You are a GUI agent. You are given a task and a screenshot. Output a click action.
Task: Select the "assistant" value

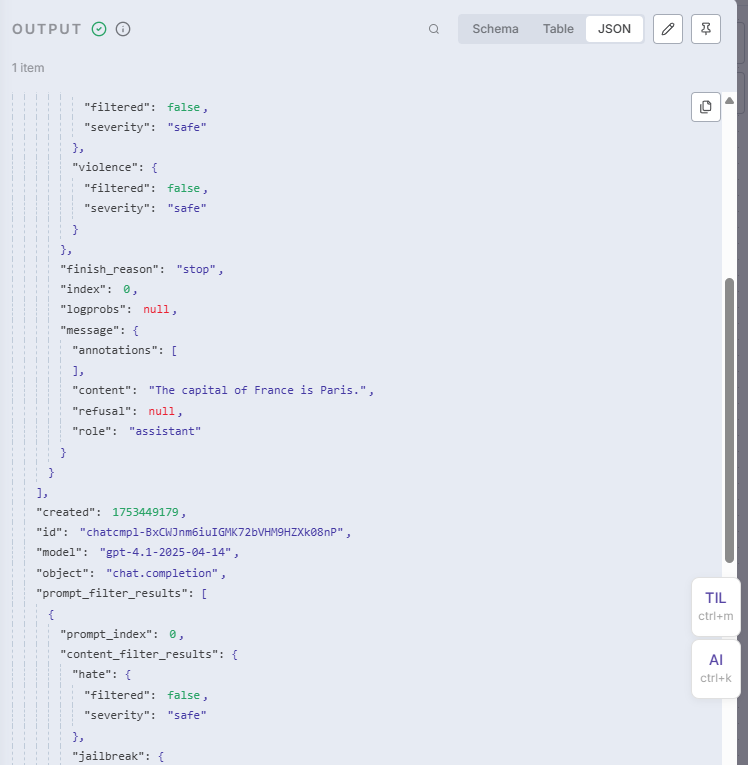(165, 431)
